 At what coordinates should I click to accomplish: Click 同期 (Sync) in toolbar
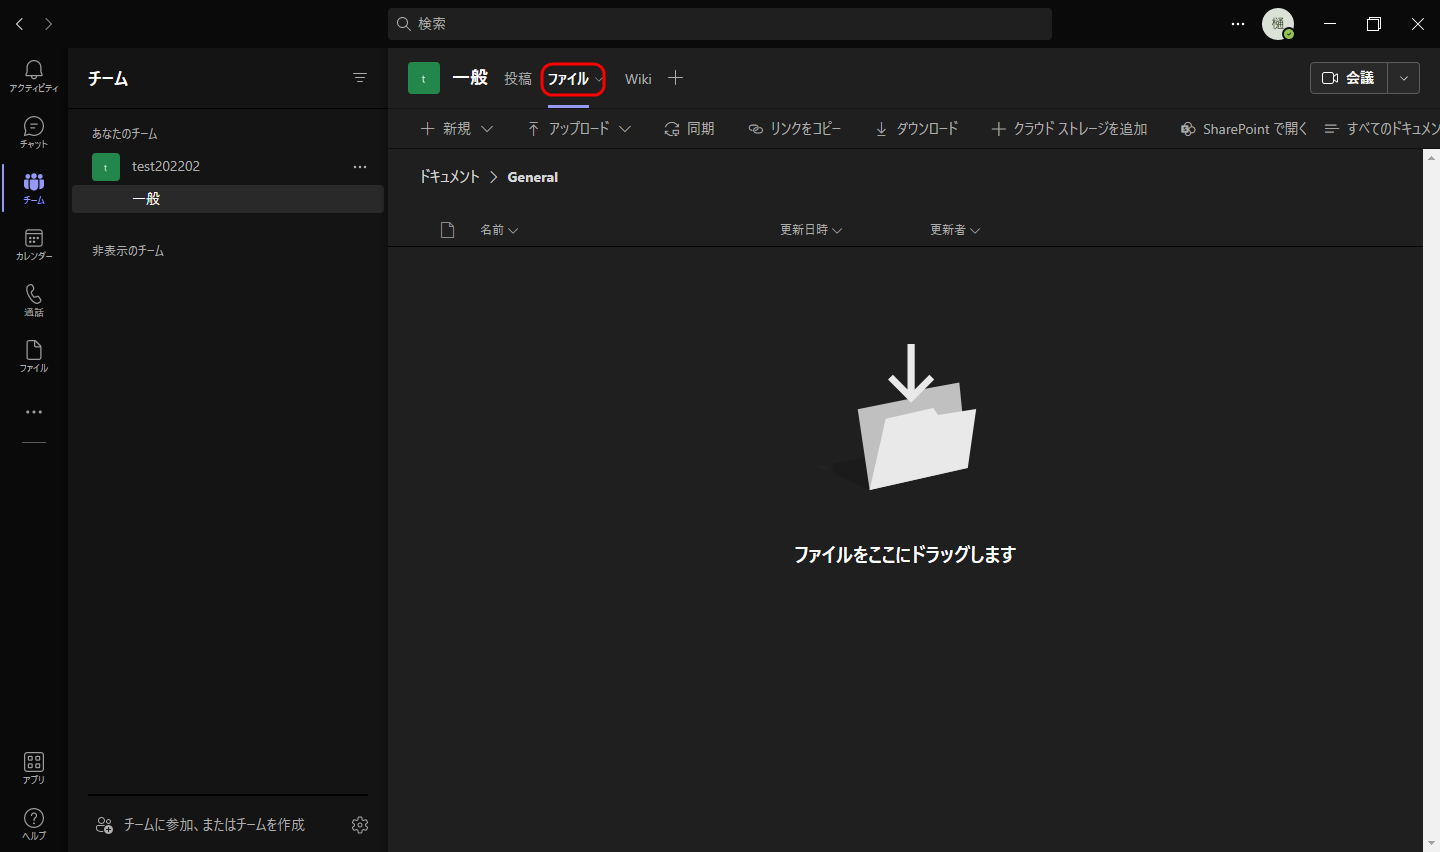pyautogui.click(x=689, y=129)
